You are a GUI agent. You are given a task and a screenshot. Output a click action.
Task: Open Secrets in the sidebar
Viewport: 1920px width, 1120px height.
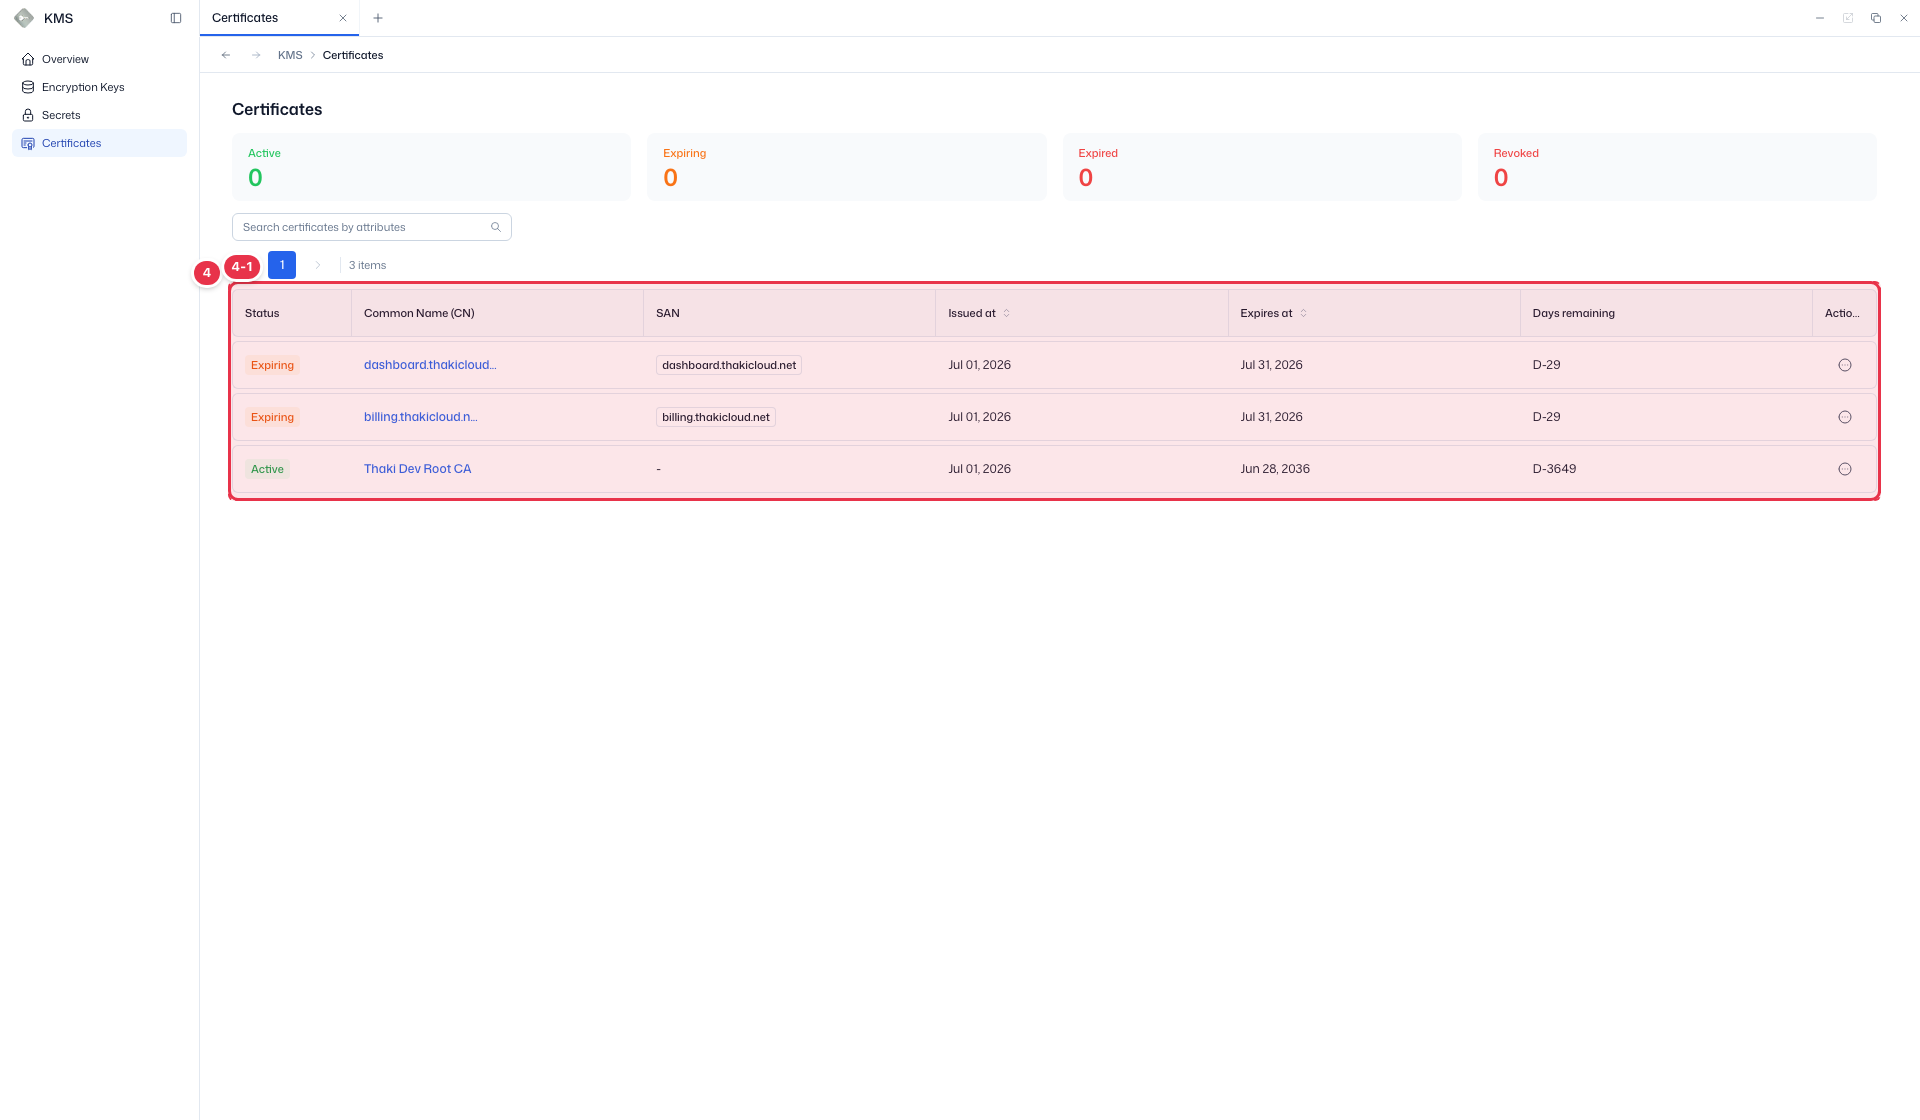coord(99,115)
